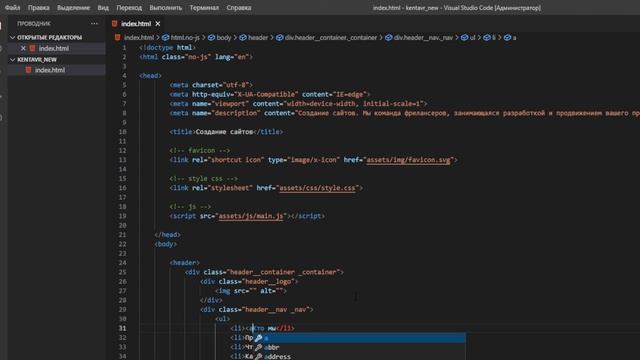Click div.header__nav._nav breadcrumb
640x360 pixels.
pos(423,38)
